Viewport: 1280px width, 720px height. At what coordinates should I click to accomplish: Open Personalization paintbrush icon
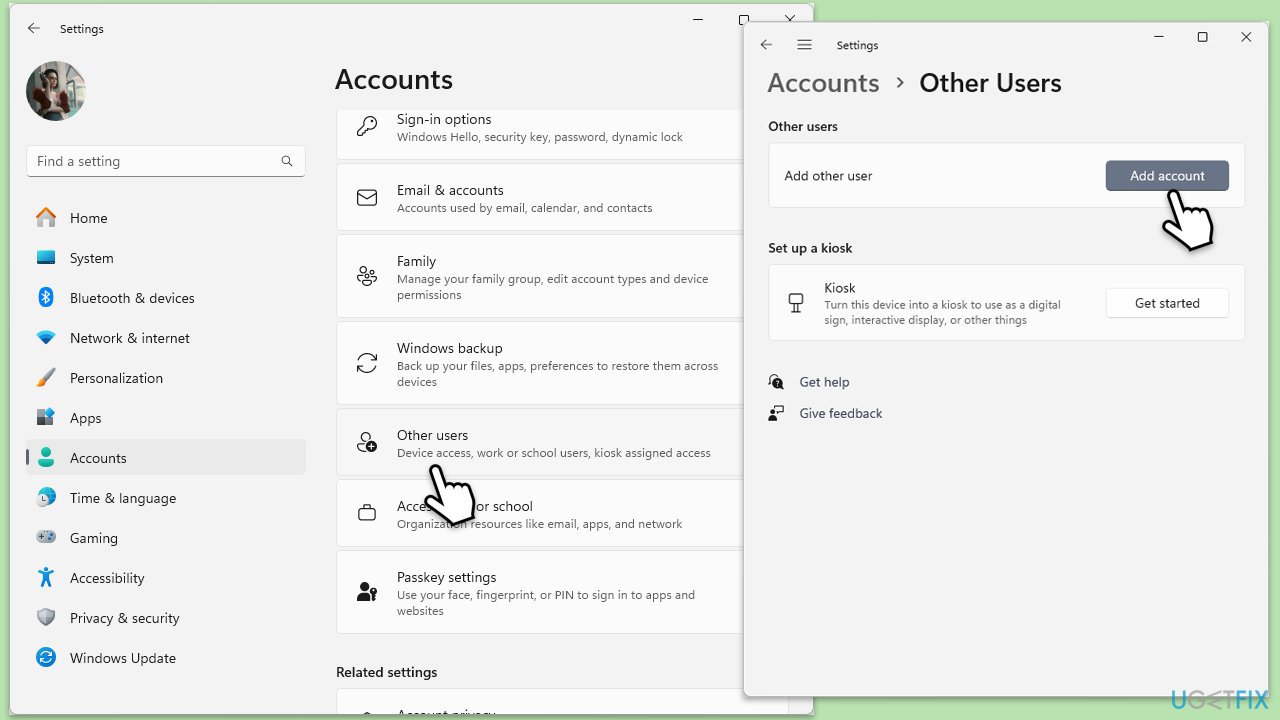tap(46, 378)
